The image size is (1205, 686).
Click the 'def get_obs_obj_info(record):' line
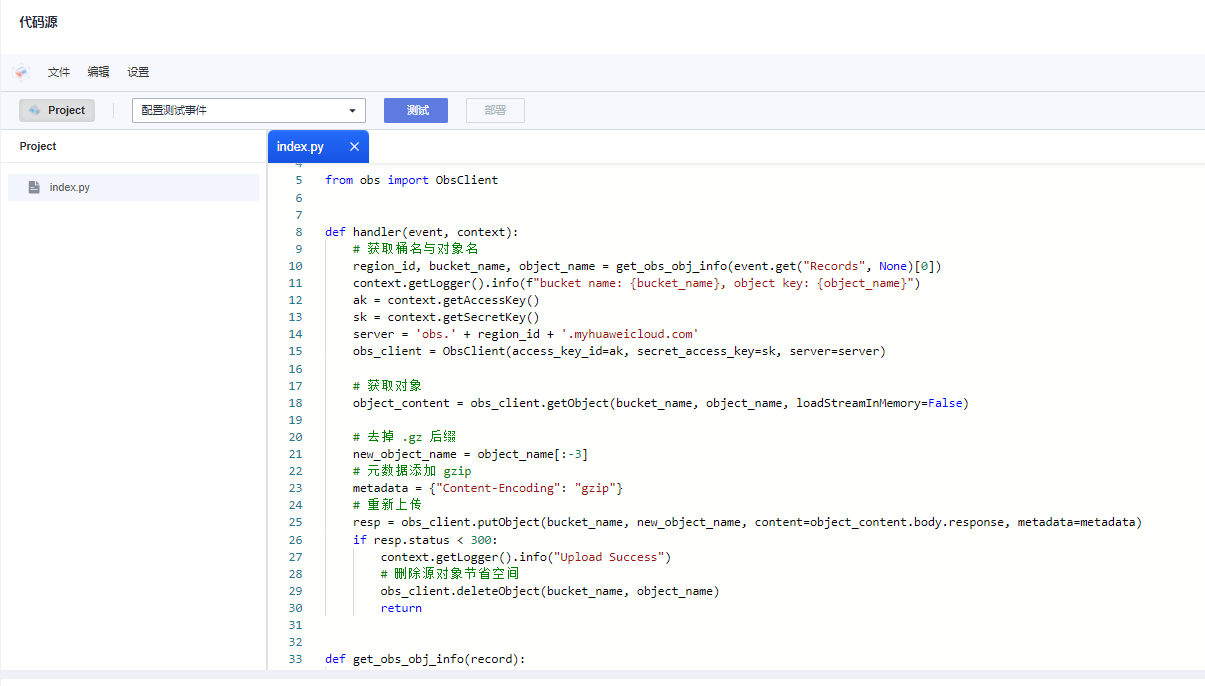click(x=425, y=659)
